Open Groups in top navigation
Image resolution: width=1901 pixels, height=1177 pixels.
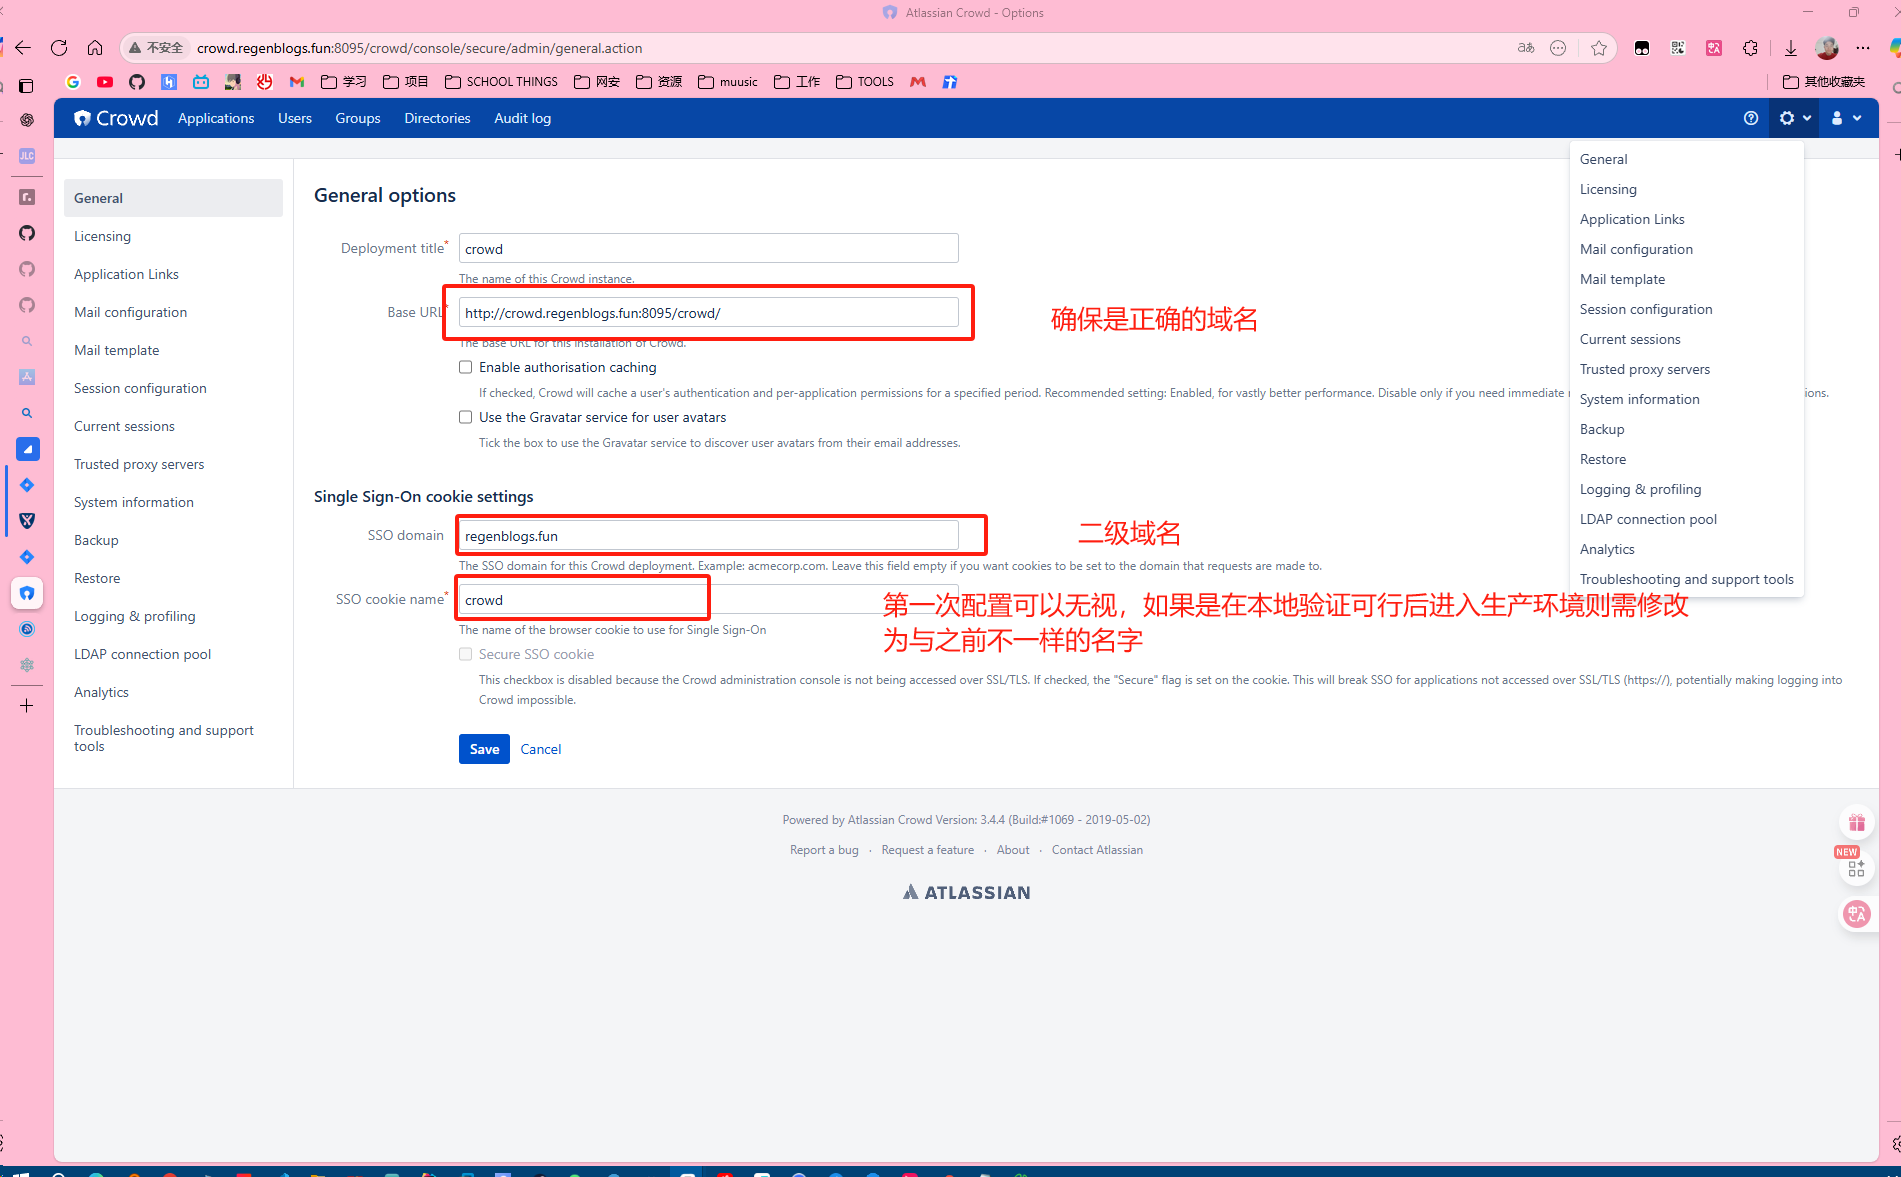358,118
